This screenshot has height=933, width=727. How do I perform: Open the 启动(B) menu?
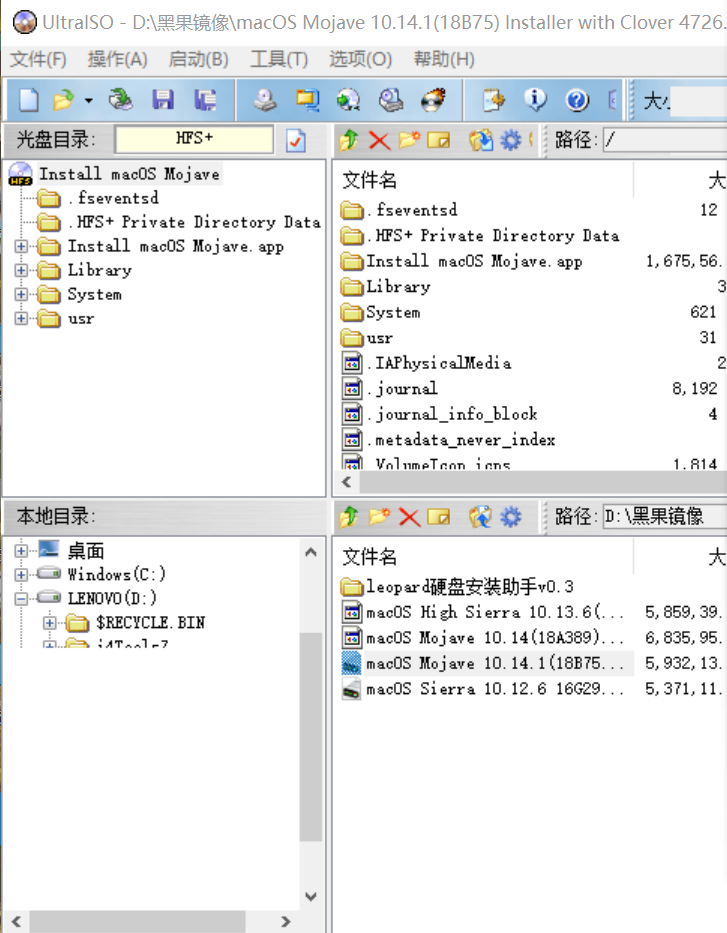199,59
